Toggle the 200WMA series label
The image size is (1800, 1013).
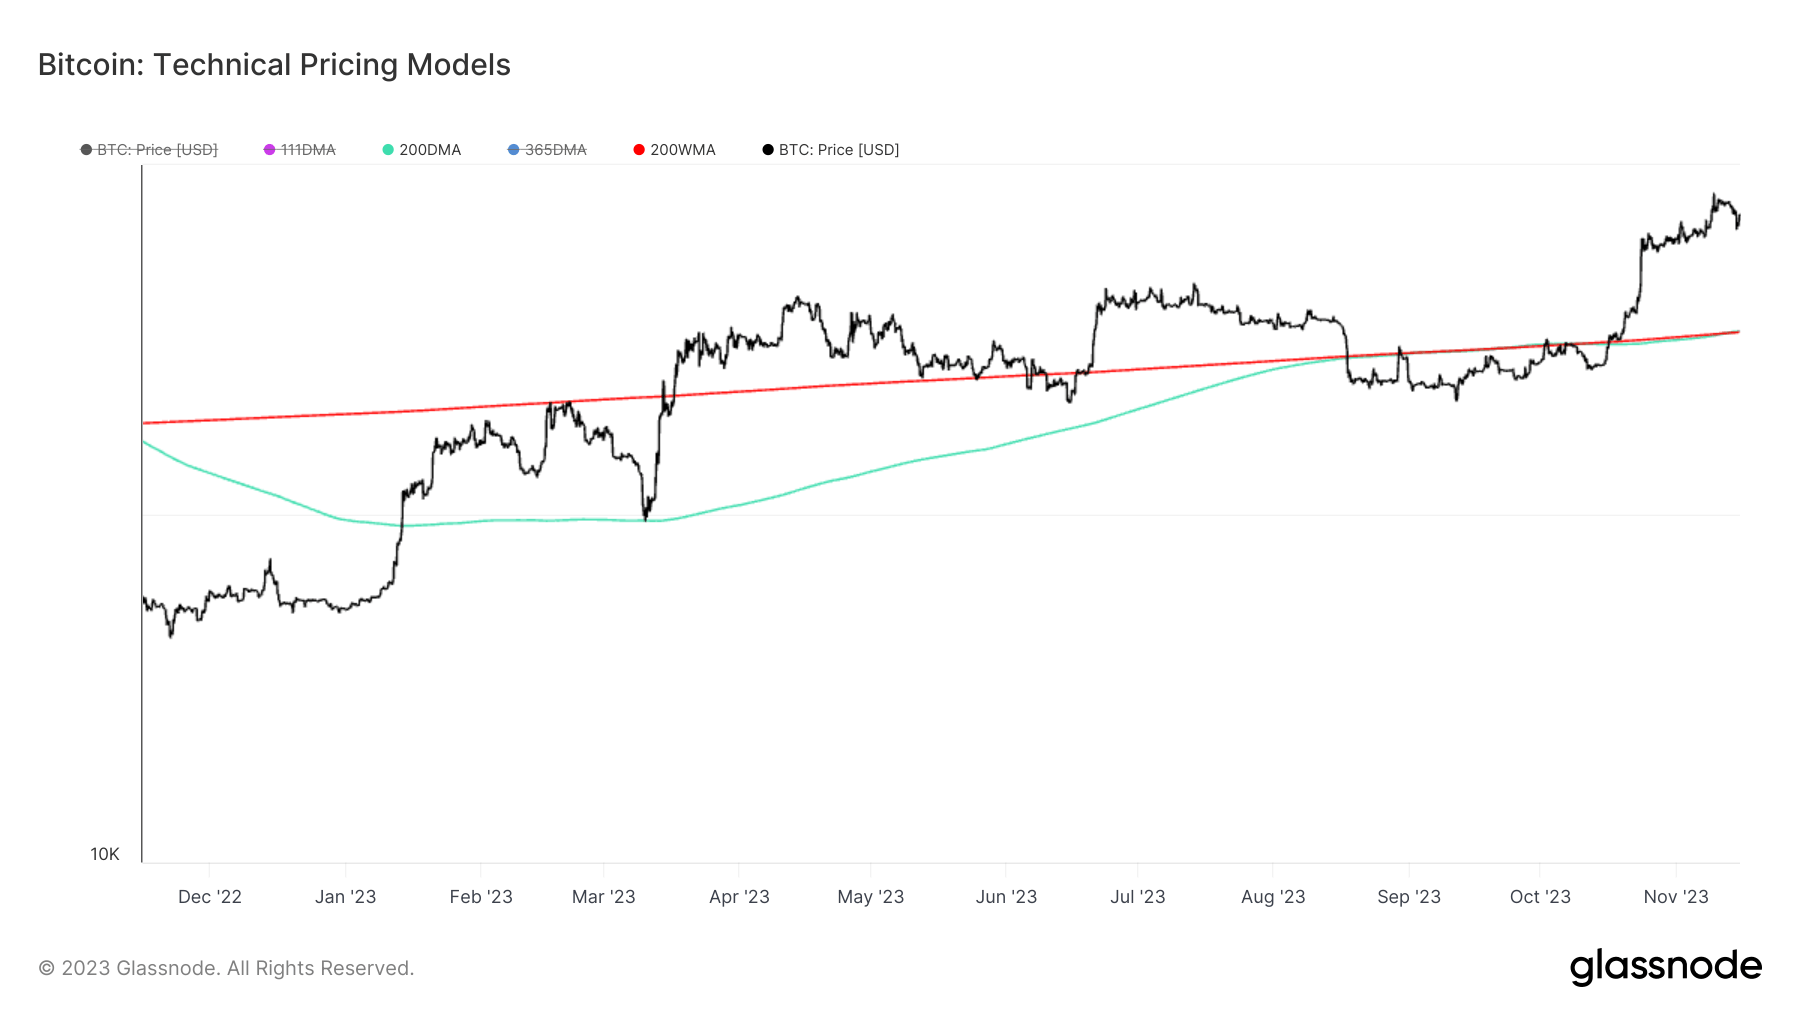tap(683, 150)
